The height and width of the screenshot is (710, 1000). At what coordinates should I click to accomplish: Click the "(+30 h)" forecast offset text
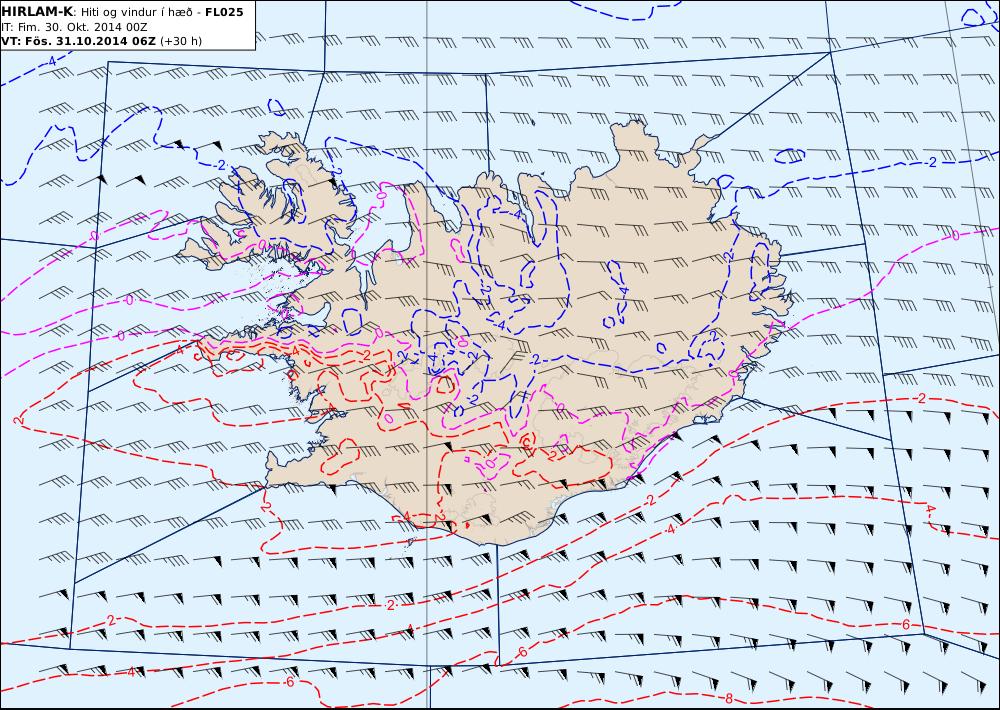tap(180, 41)
